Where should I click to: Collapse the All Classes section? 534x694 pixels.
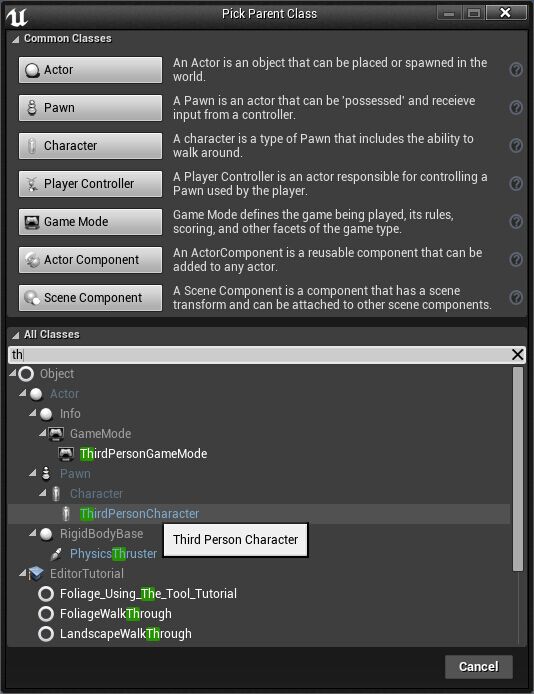point(15,335)
